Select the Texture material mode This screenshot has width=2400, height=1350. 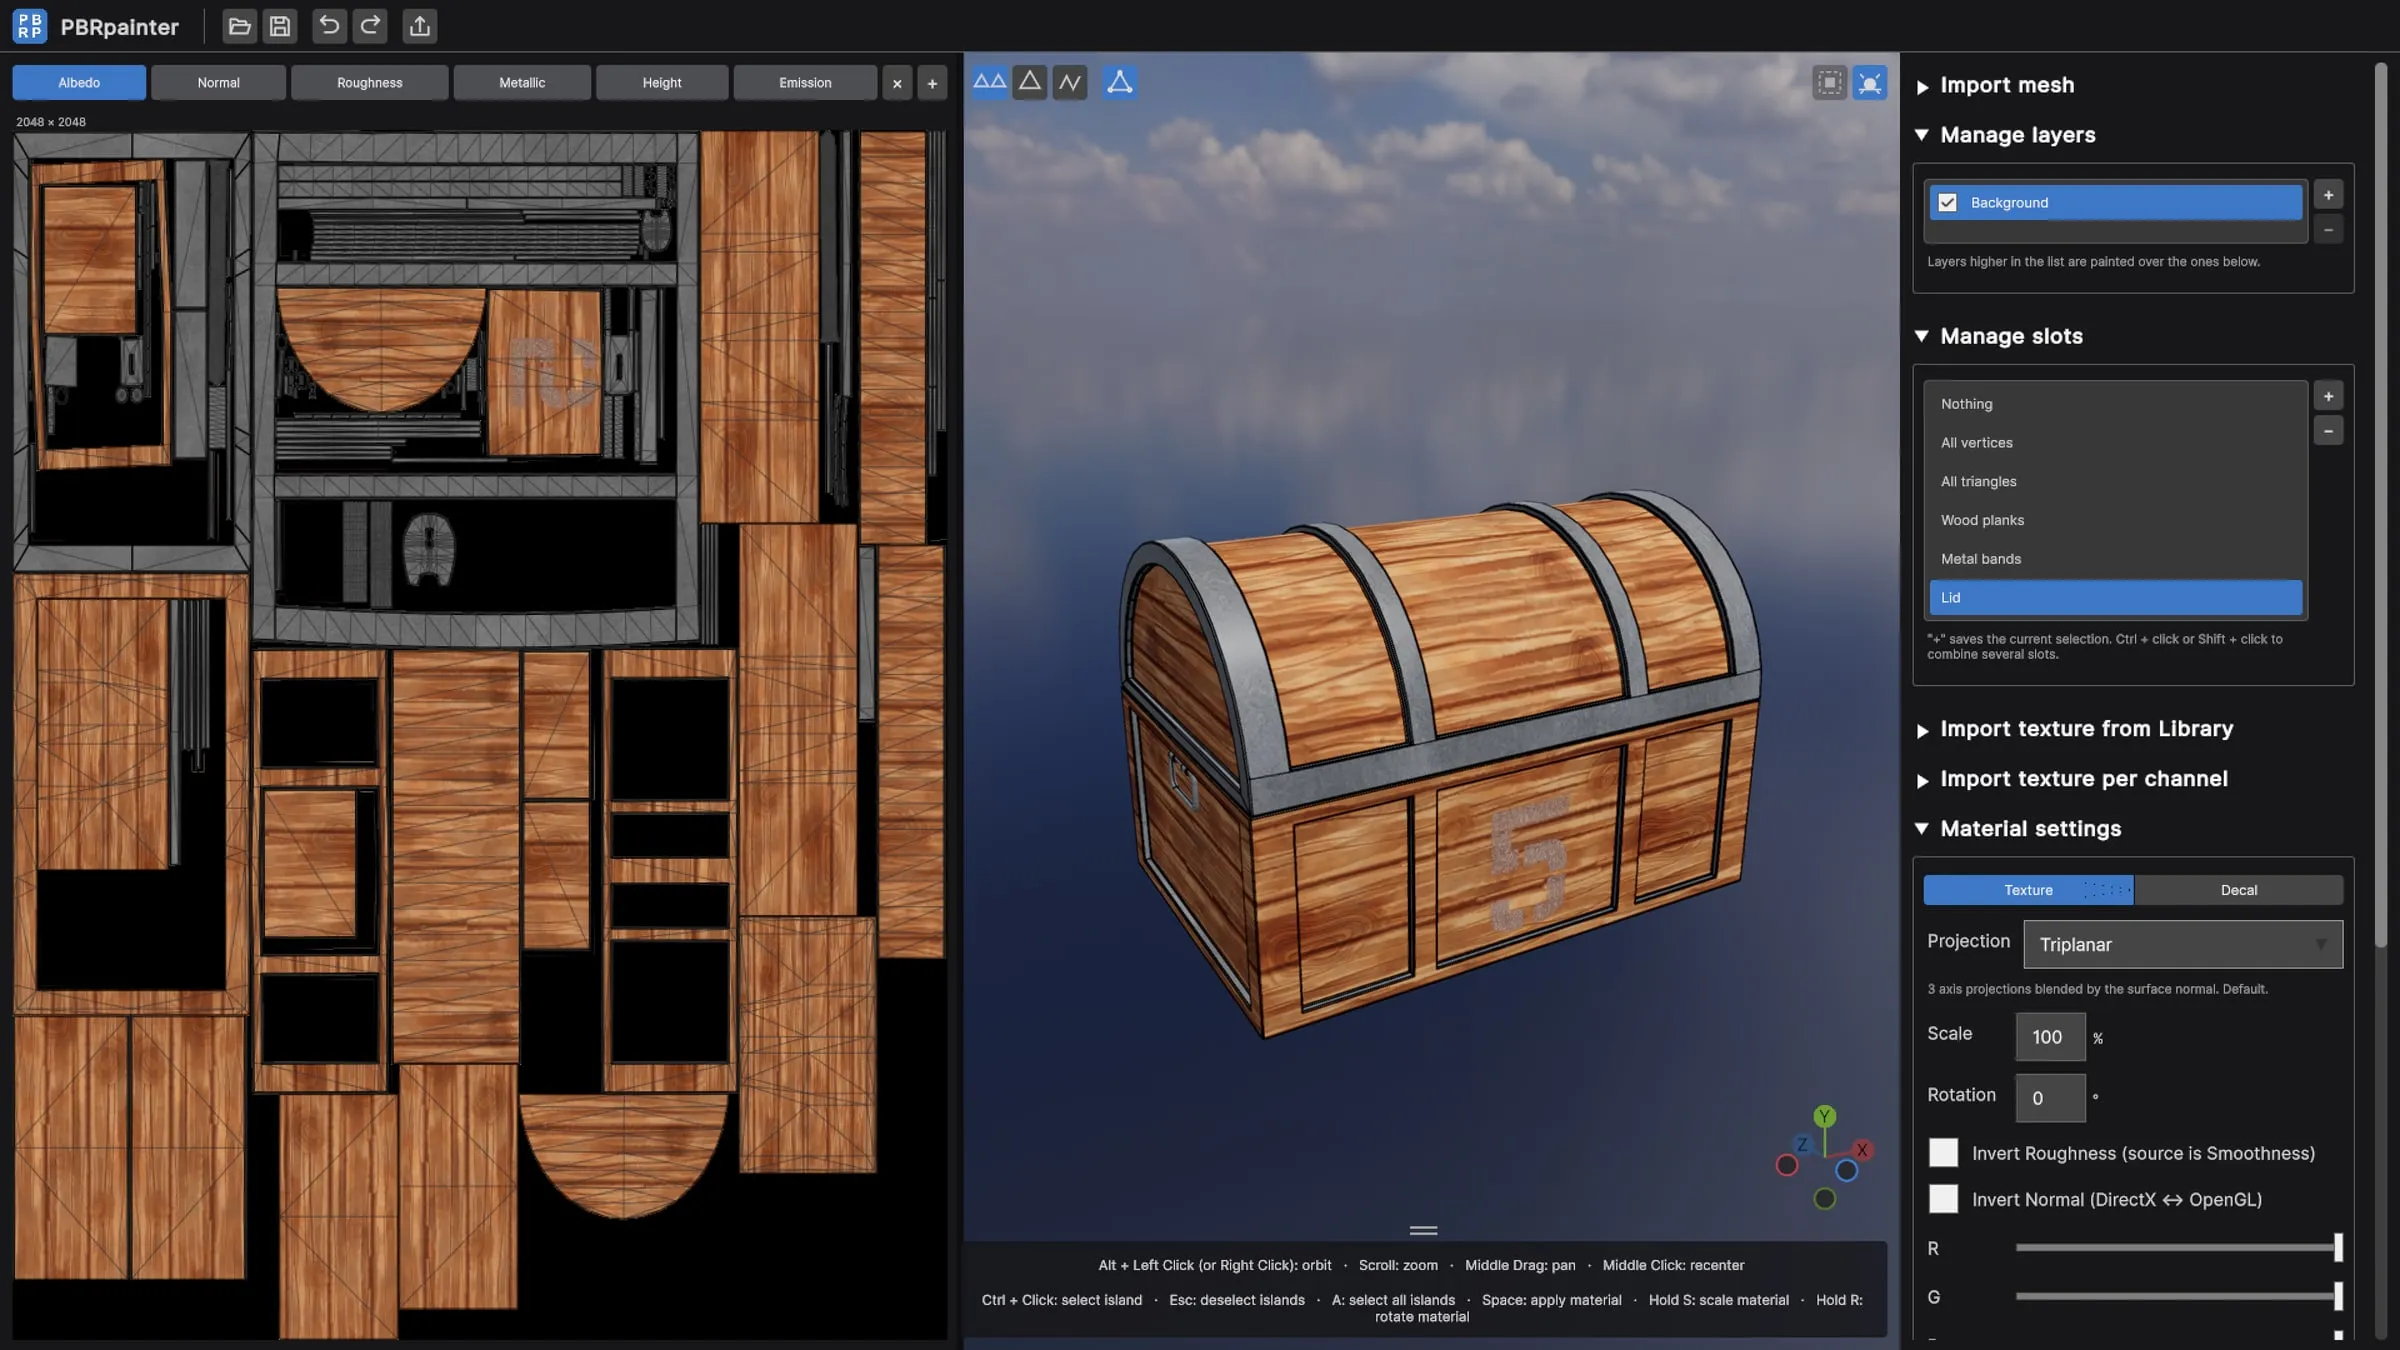[x=2028, y=890]
